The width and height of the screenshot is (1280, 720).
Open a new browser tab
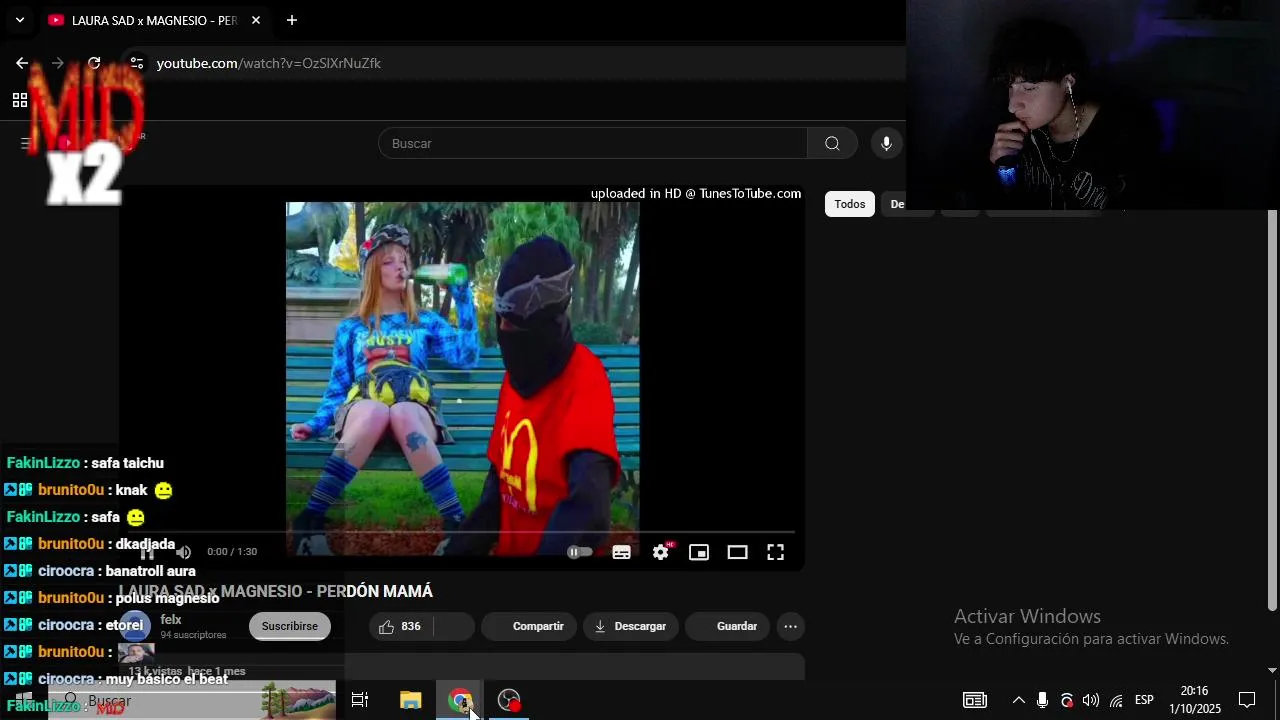[x=291, y=20]
